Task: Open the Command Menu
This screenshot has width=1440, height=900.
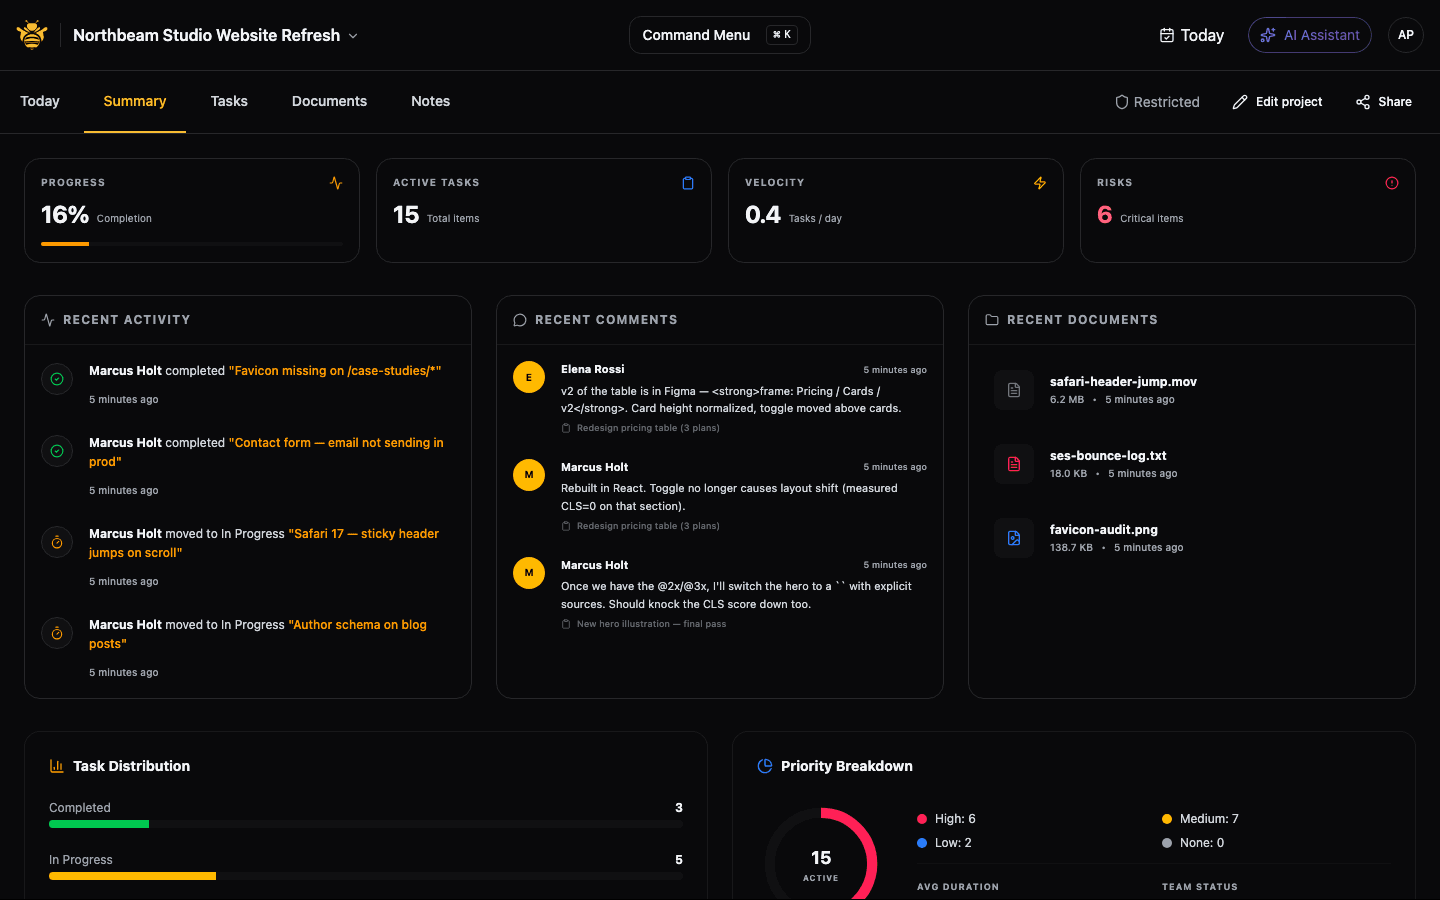Action: [x=719, y=35]
